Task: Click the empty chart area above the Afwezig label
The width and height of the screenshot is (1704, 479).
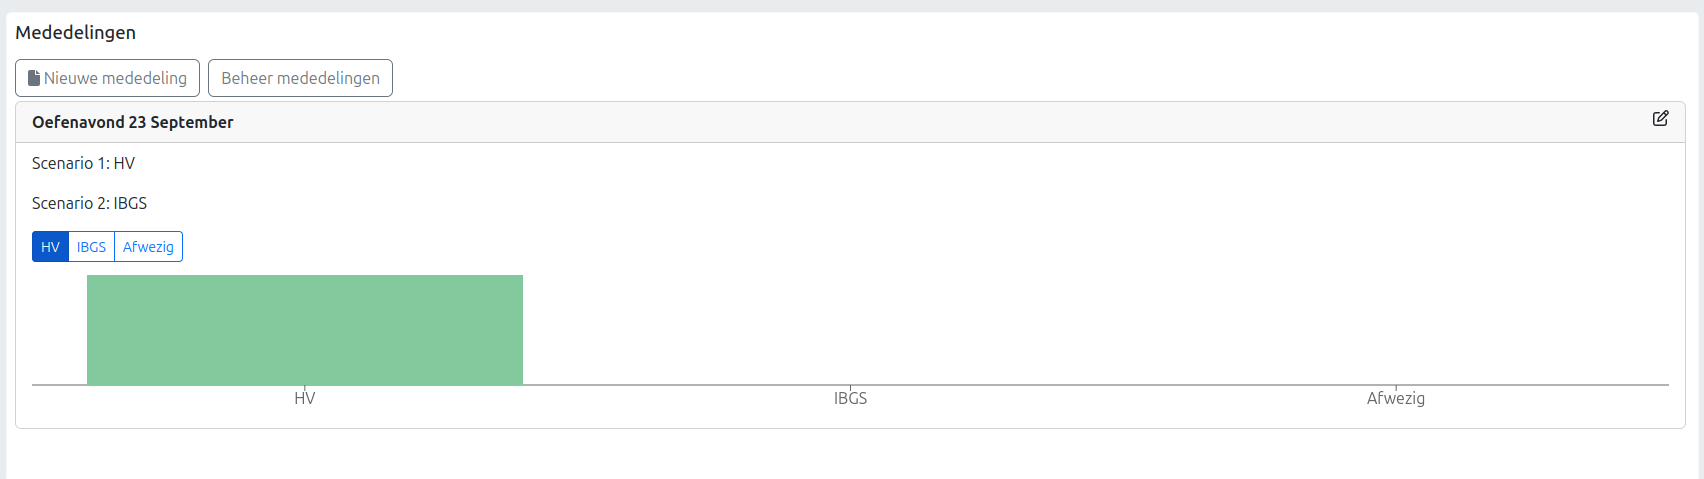Action: click(1395, 330)
